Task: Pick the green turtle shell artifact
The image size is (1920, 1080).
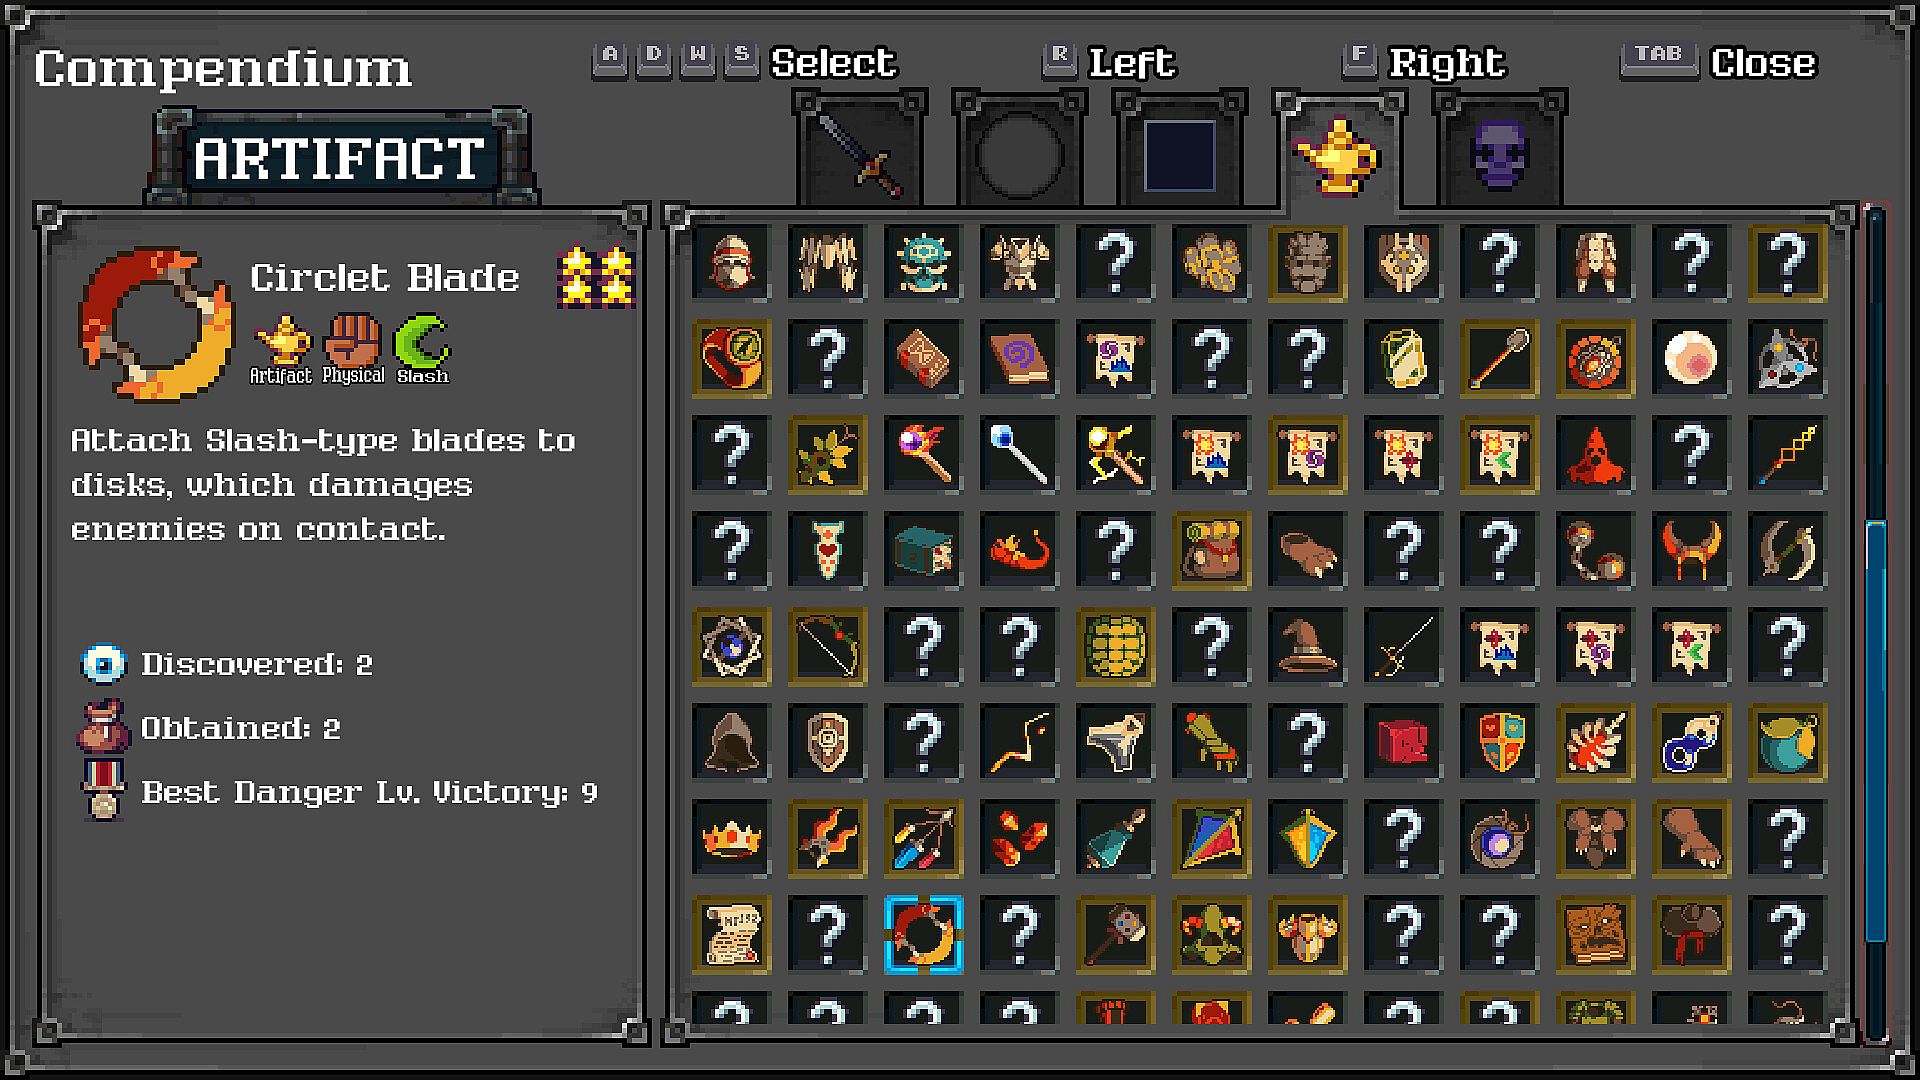Action: point(1115,646)
